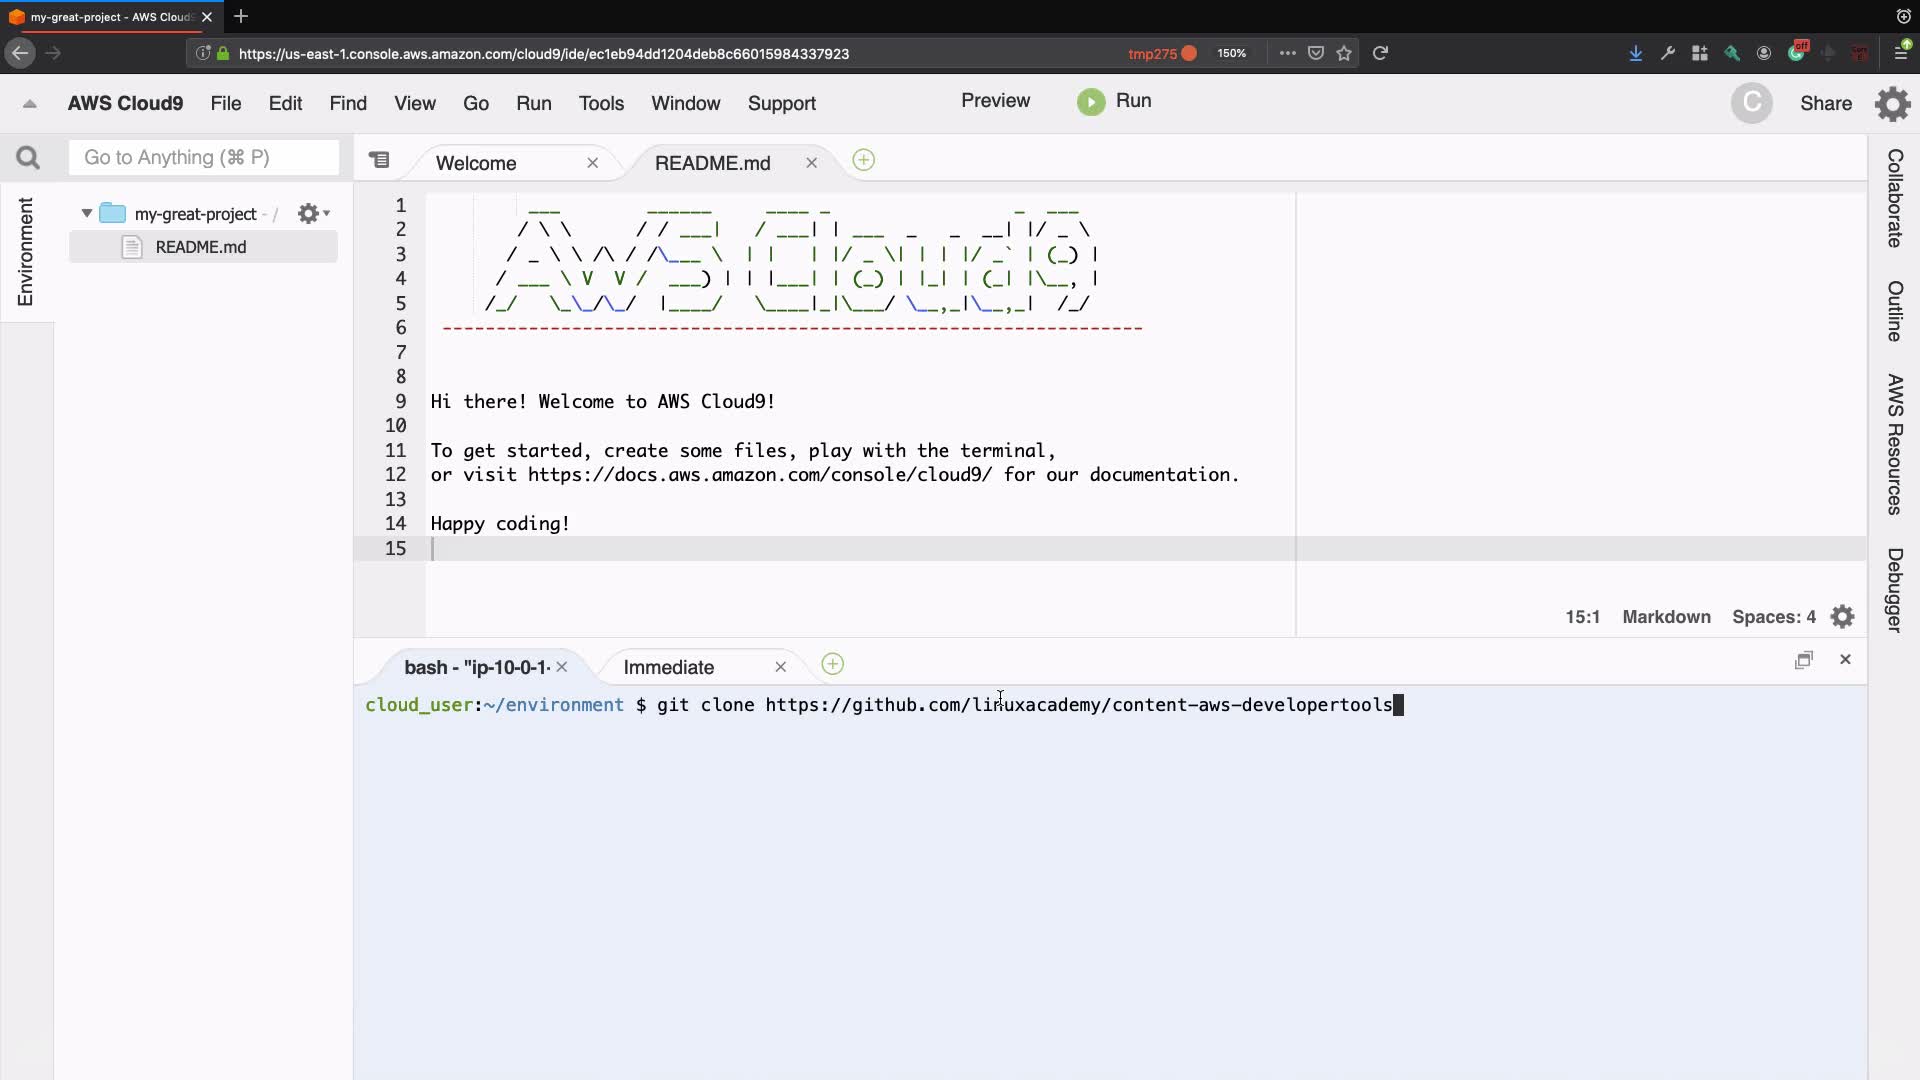Screen dimensions: 1920x1080
Task: Add a new editor tab with plus icon
Action: (x=863, y=161)
